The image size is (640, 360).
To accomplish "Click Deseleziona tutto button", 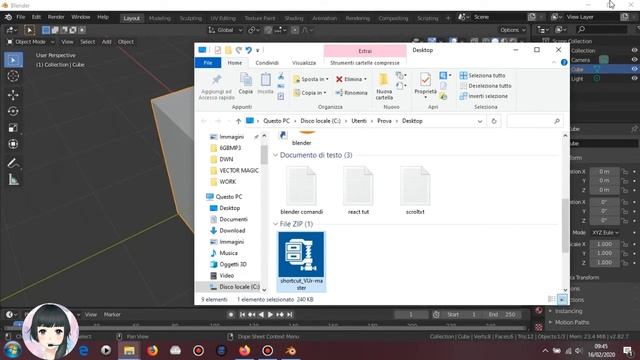I will [485, 86].
